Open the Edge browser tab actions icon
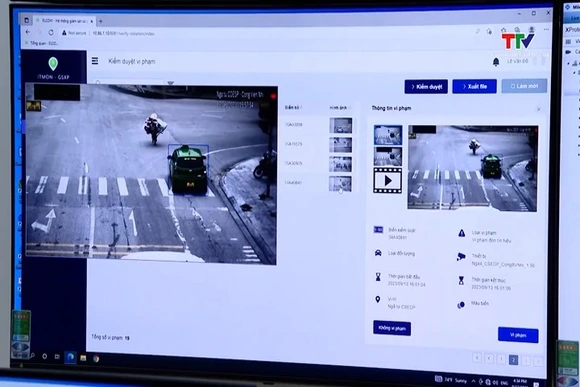Viewport: 580px width, 387px height. [27, 21]
